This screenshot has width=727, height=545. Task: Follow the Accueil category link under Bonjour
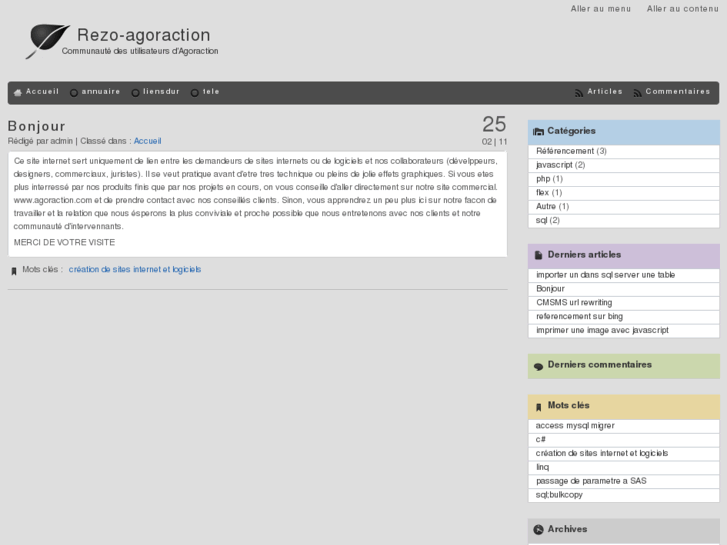(147, 141)
